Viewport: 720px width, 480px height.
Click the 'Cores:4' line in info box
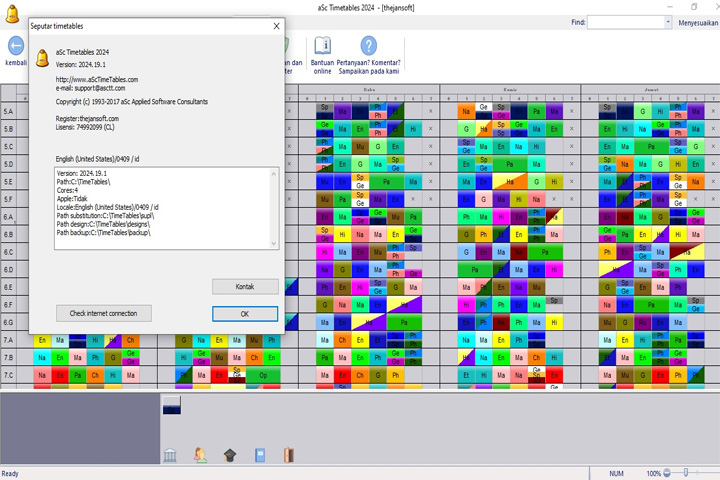[67, 190]
